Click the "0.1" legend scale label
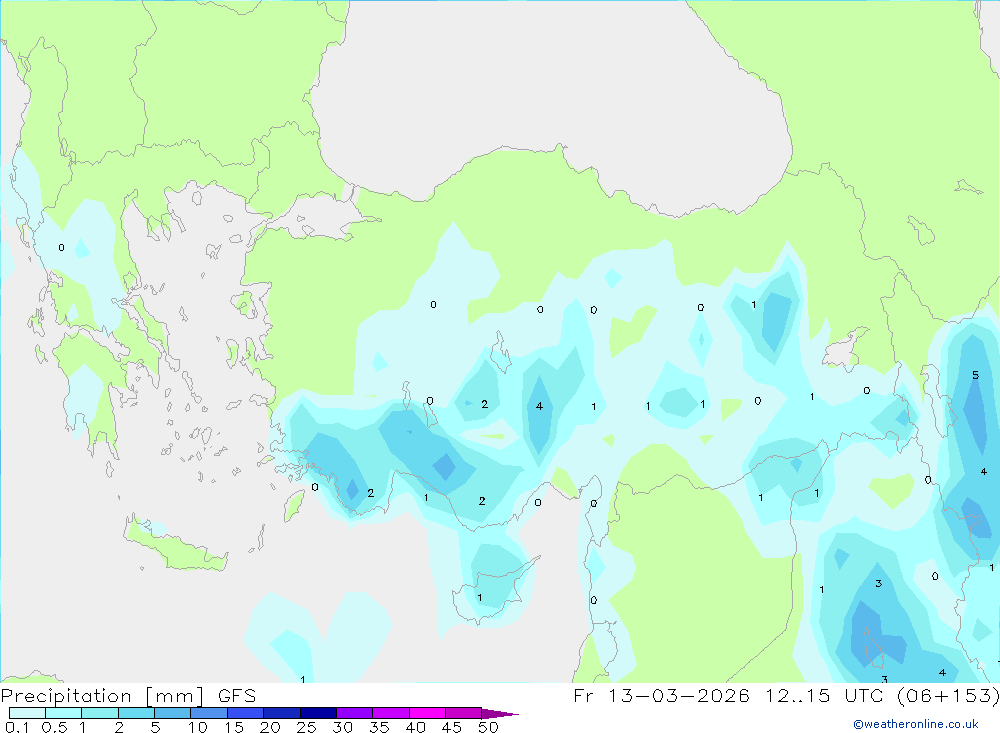The width and height of the screenshot is (1000, 733). point(17,727)
